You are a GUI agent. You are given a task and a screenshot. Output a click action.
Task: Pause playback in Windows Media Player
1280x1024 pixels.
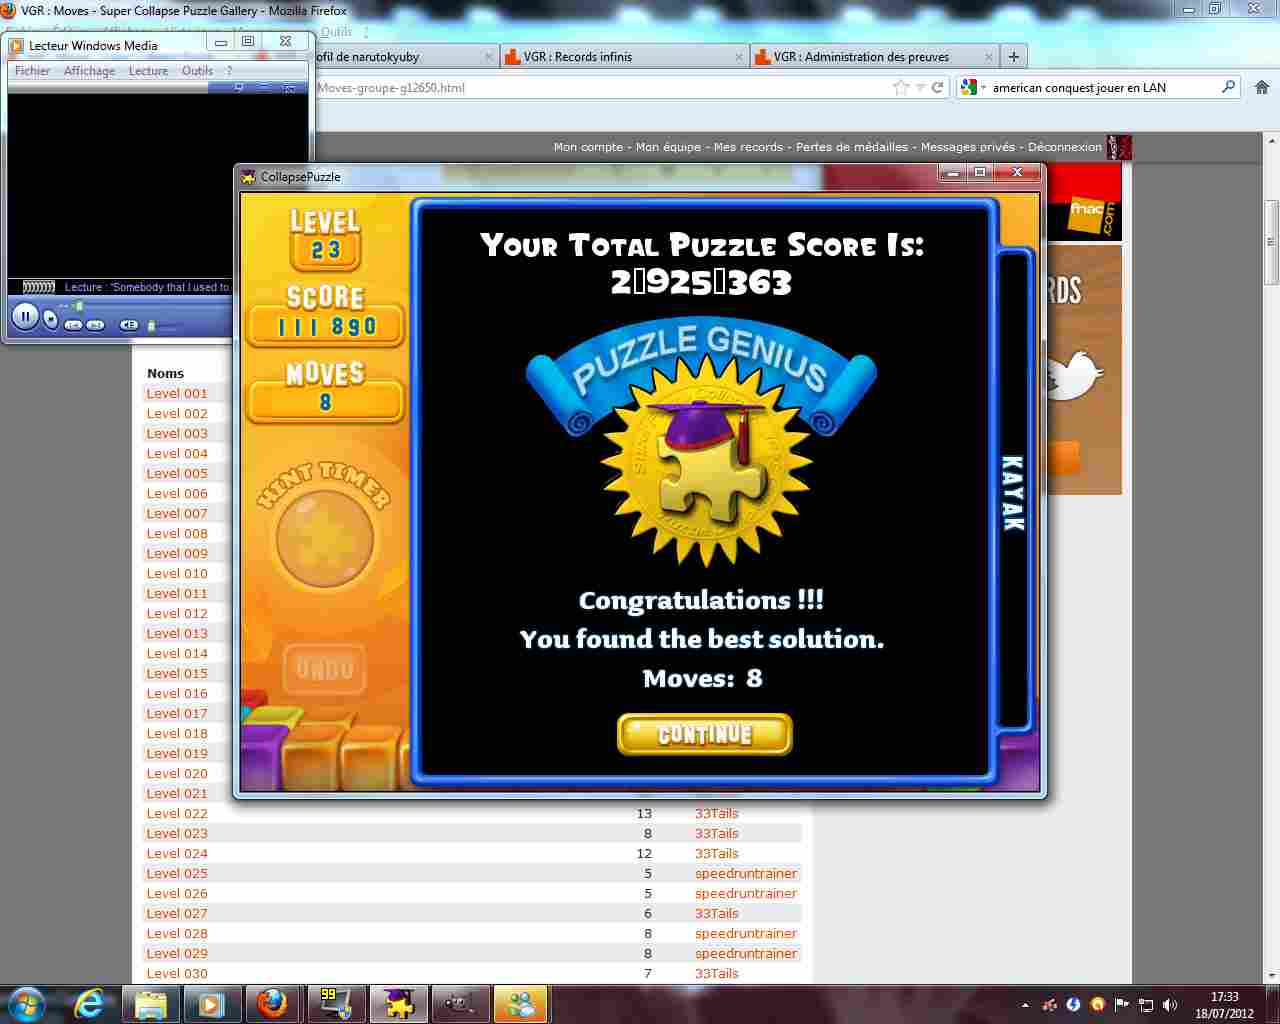pyautogui.click(x=25, y=317)
